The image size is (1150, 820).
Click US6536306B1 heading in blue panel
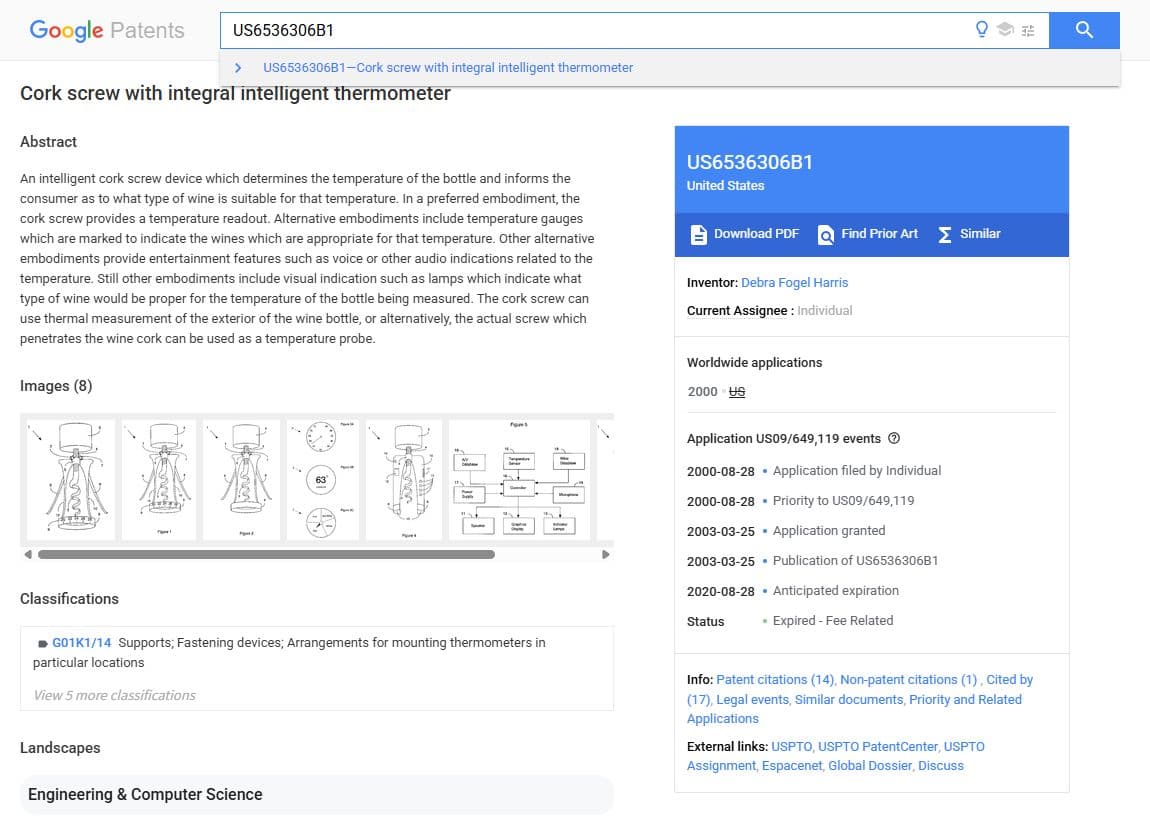pos(750,162)
